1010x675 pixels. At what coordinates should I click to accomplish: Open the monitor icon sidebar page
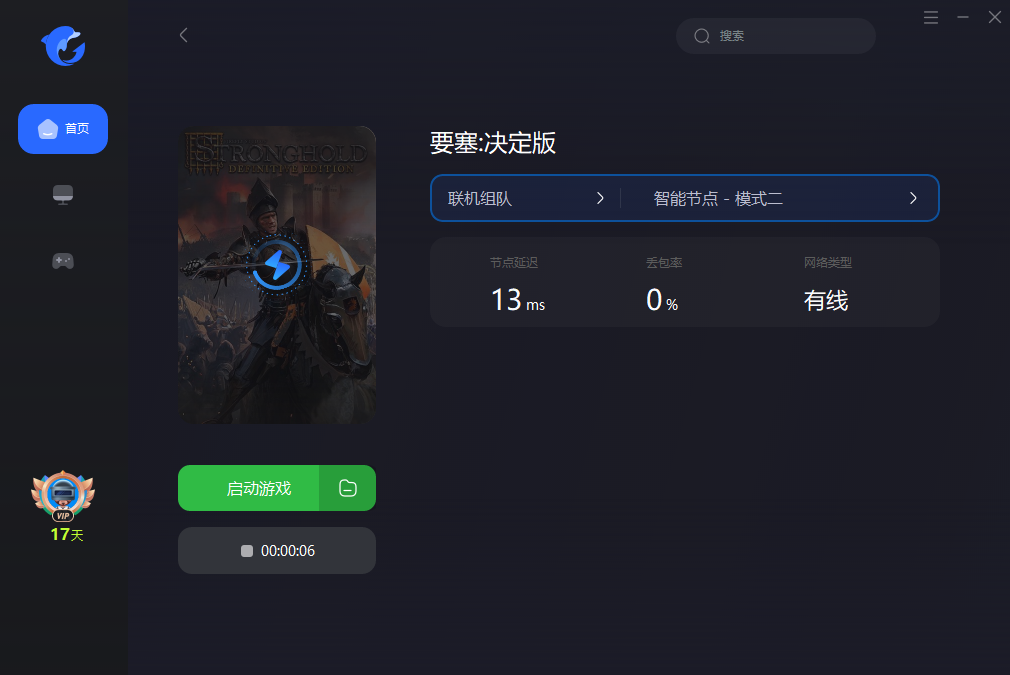point(62,195)
